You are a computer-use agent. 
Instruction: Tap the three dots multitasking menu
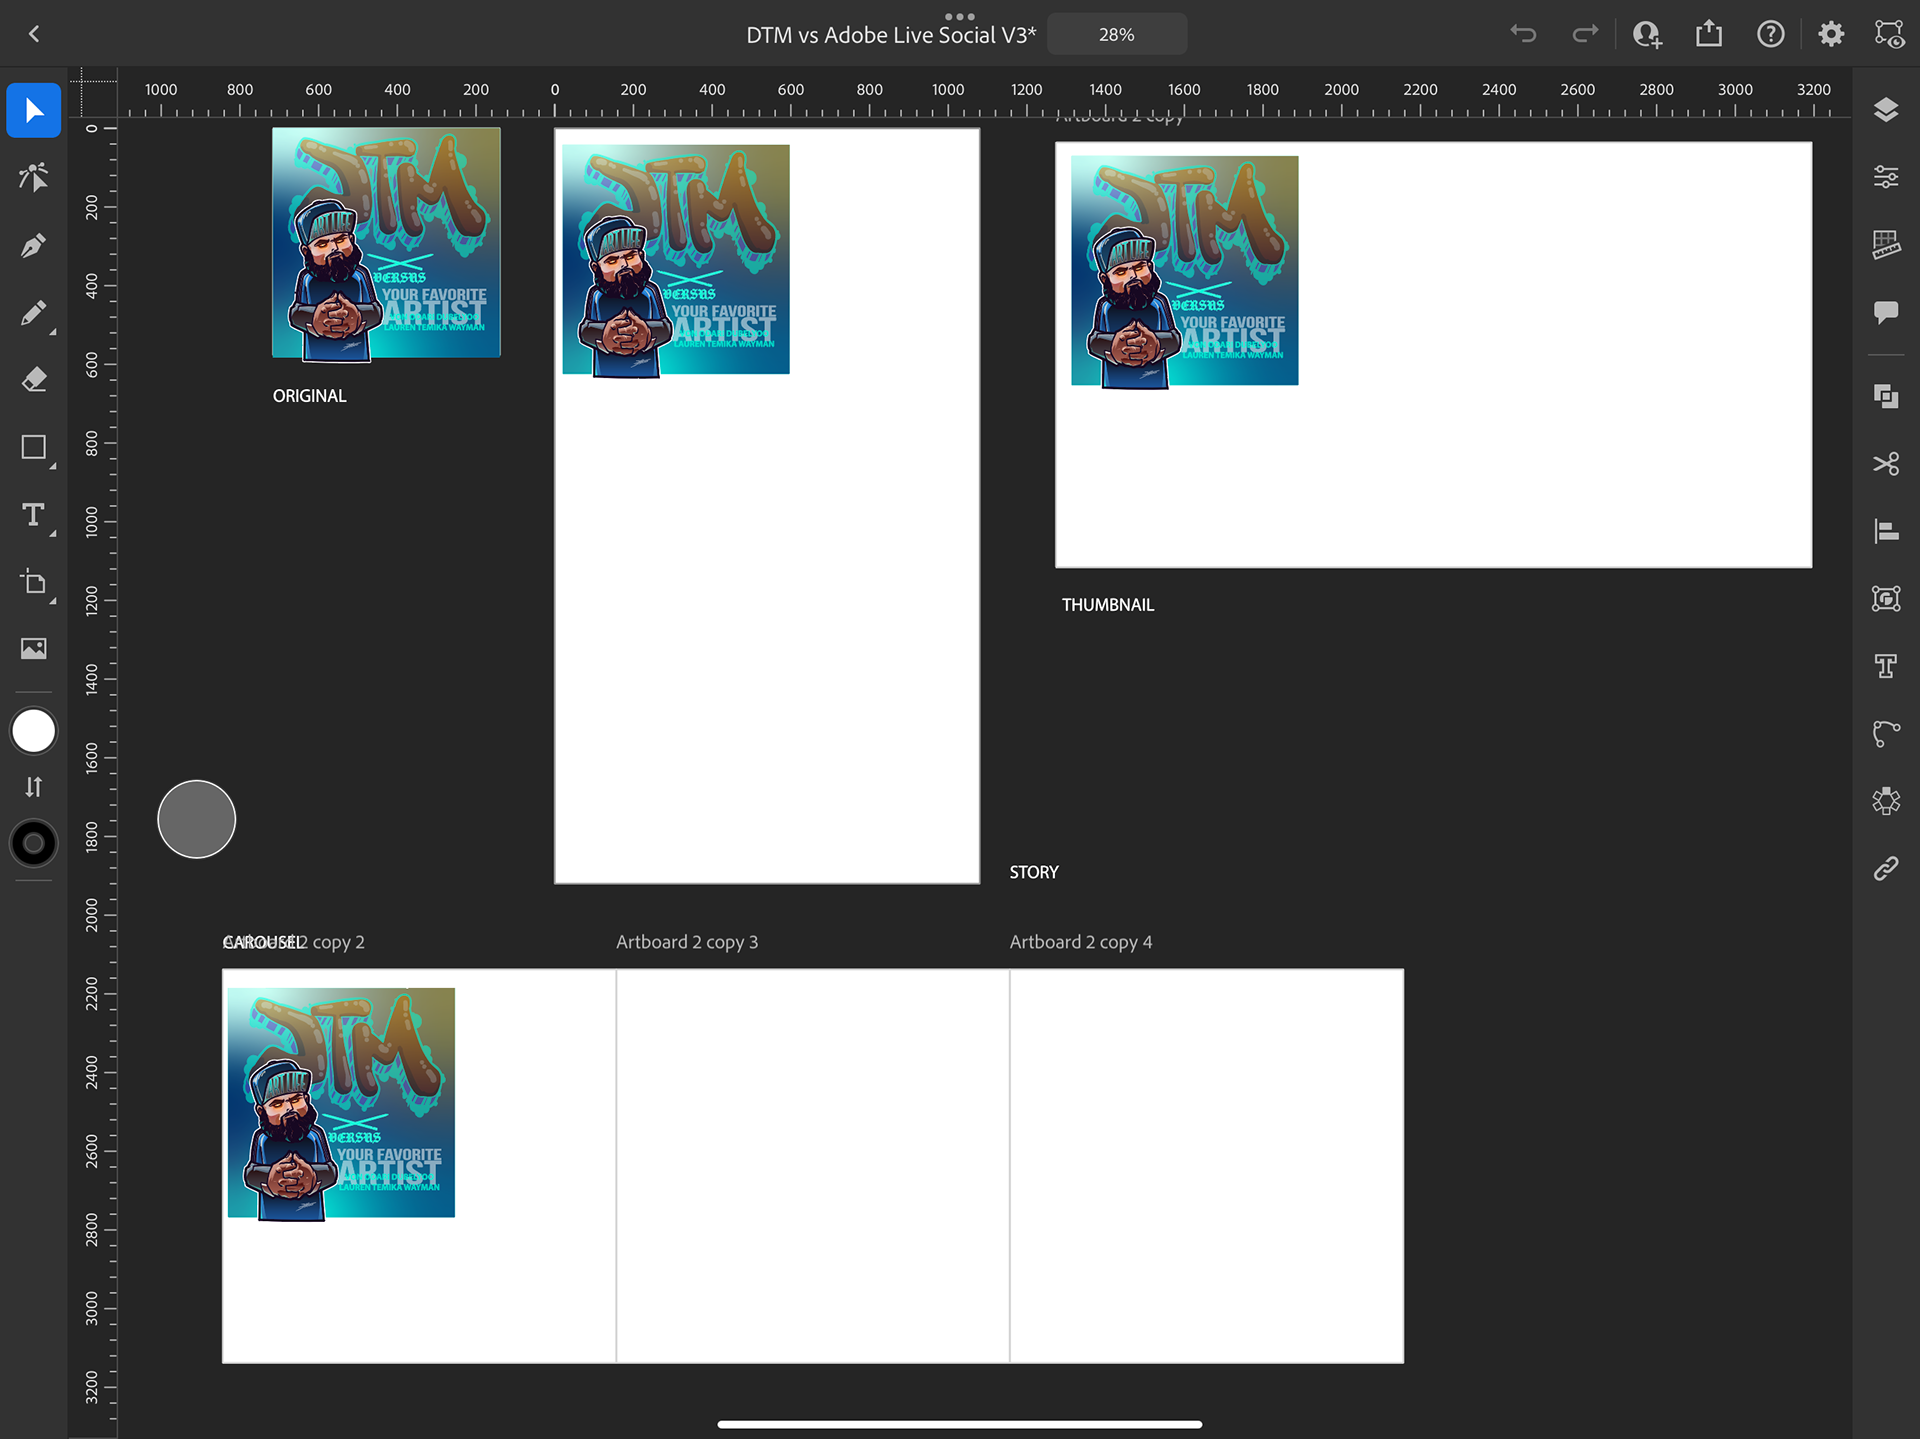coord(959,16)
